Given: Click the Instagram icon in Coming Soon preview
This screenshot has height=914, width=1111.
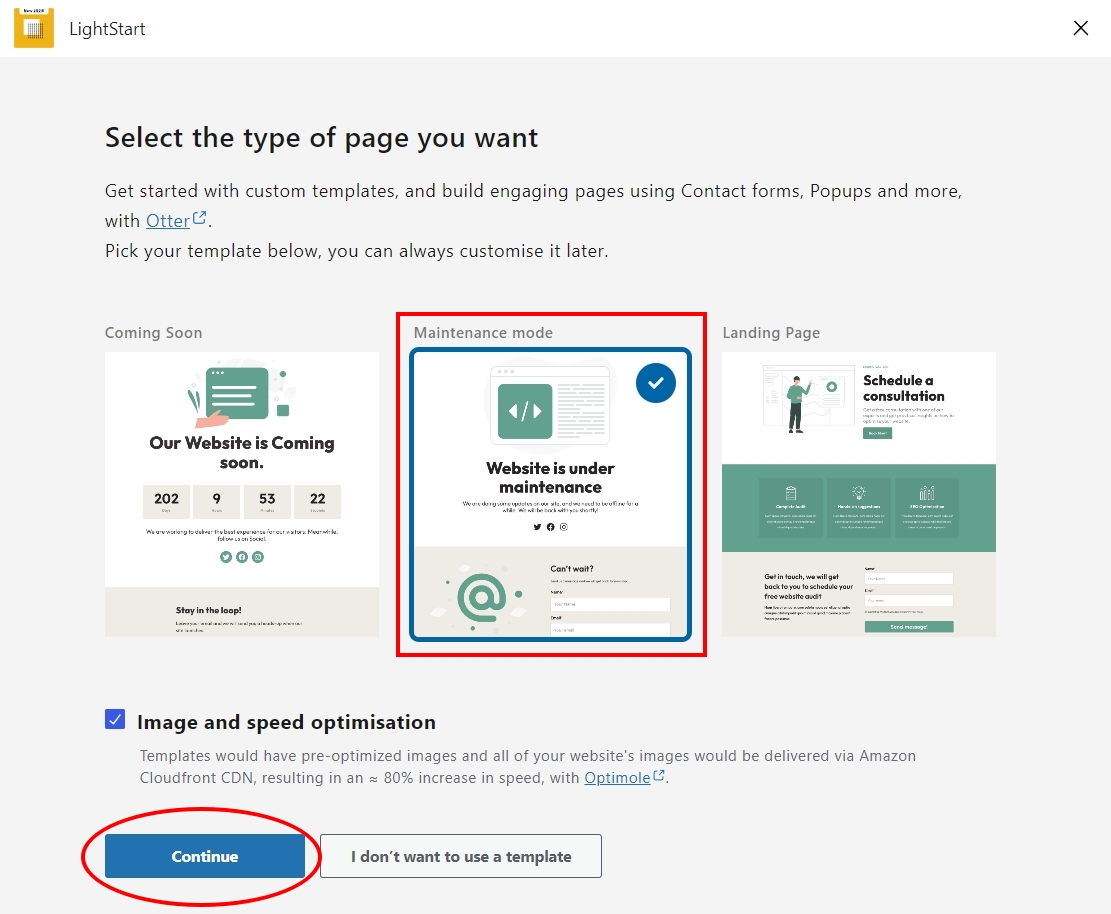Looking at the screenshot, I should 258,557.
